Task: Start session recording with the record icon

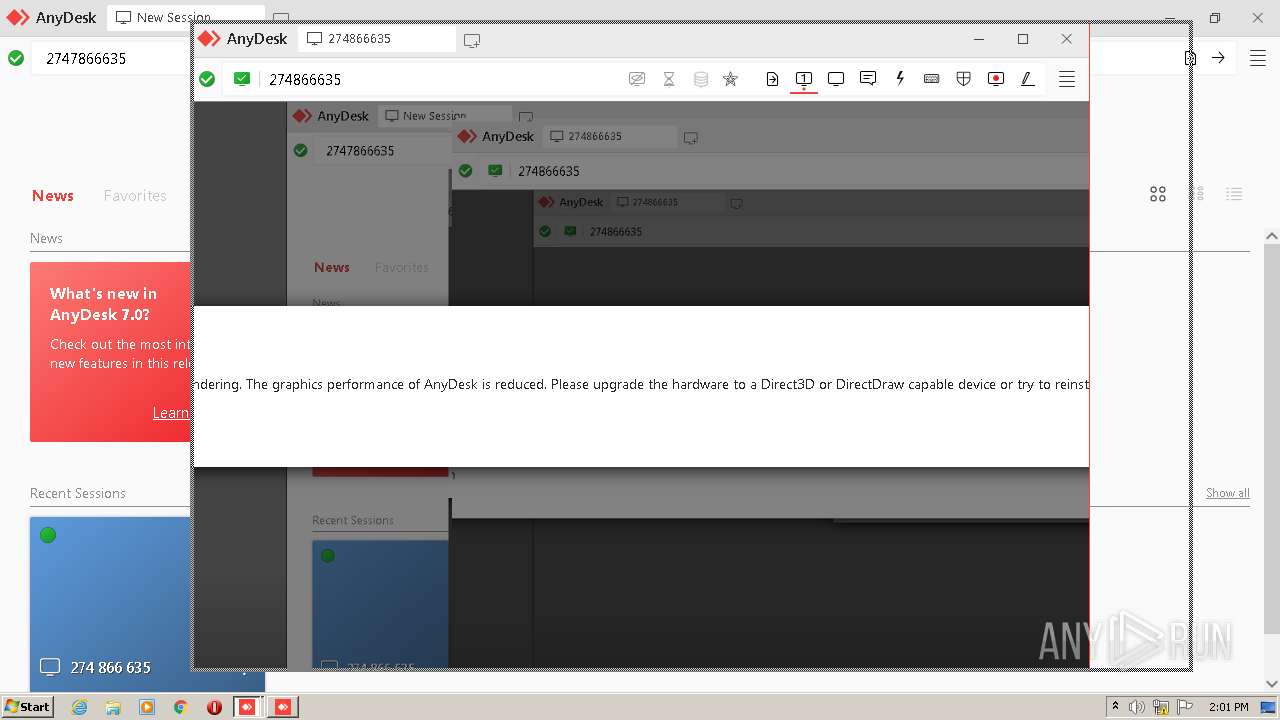Action: [995, 79]
